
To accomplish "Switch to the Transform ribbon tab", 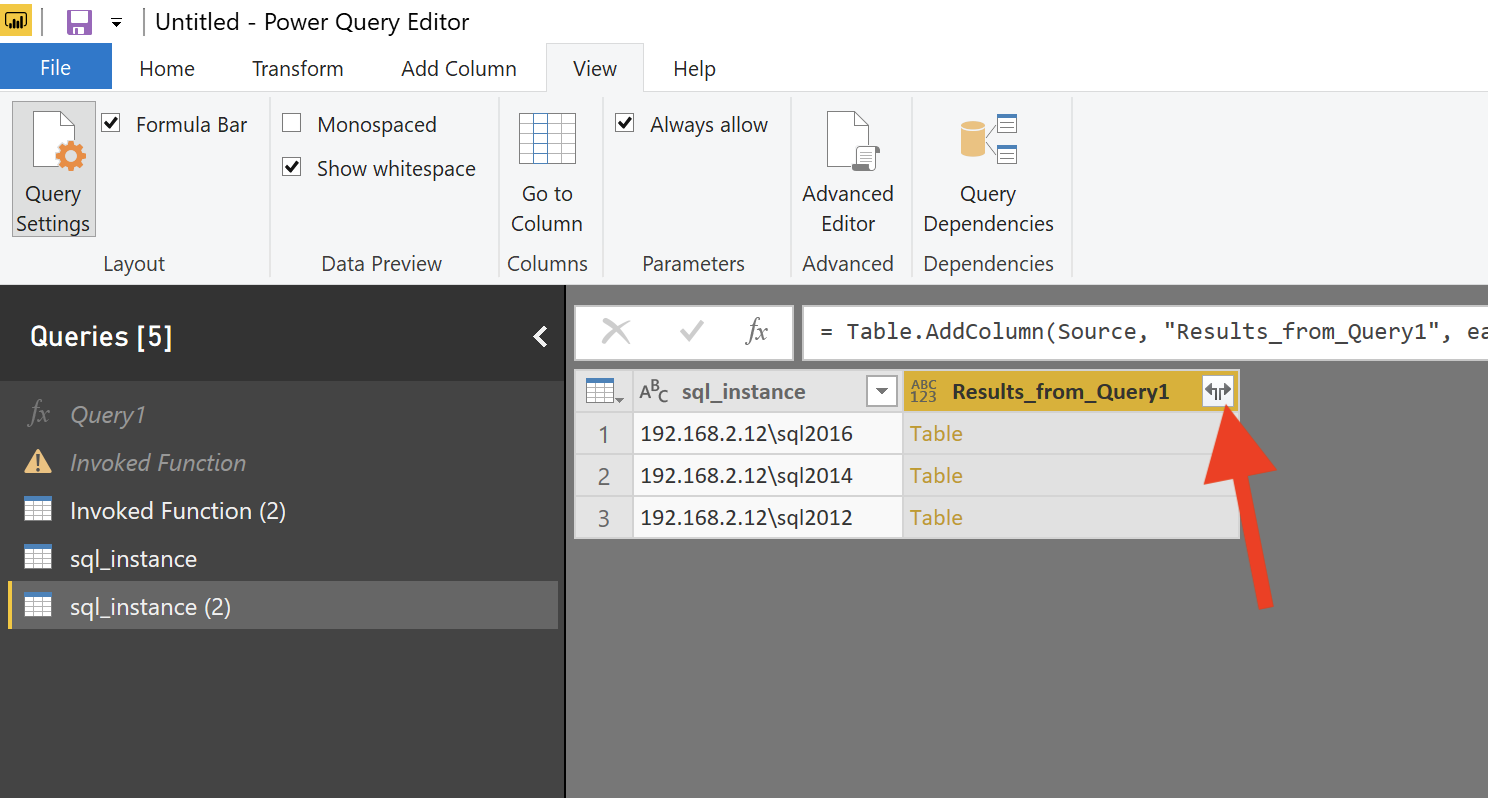I will click(298, 68).
